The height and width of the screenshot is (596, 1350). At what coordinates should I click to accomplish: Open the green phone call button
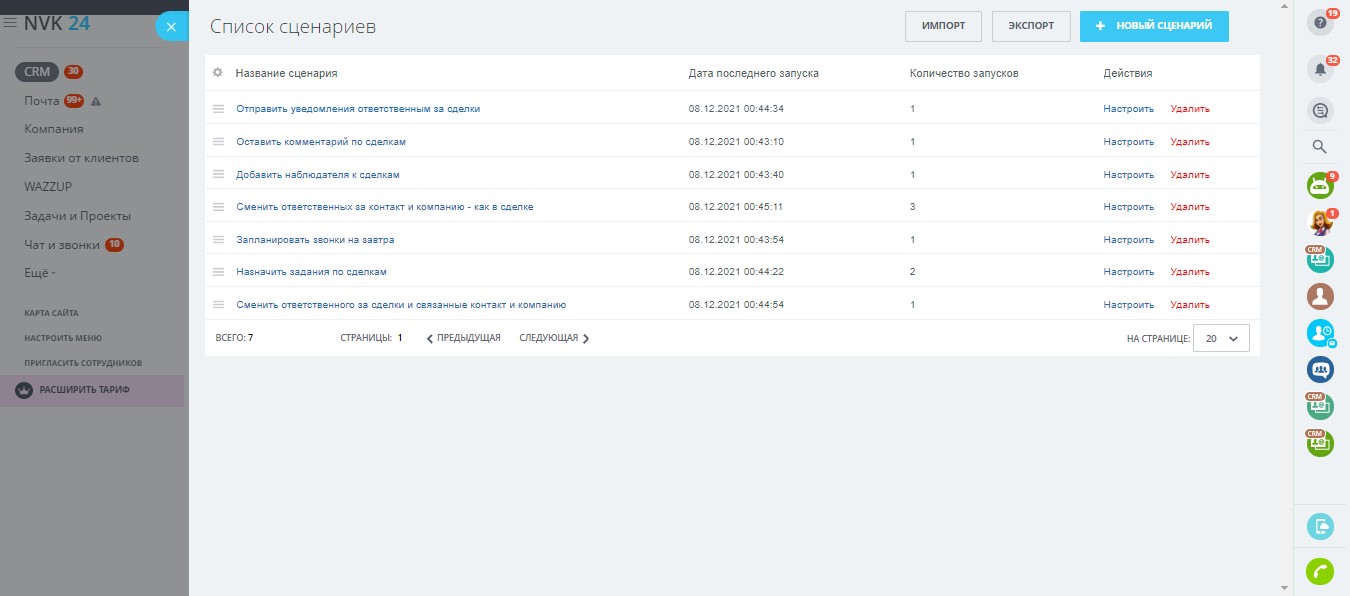pos(1320,571)
